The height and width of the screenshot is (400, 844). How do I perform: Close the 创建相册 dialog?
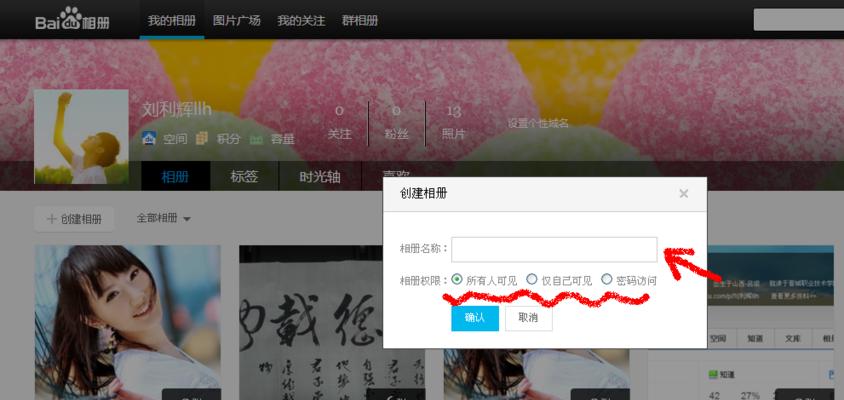[x=684, y=193]
